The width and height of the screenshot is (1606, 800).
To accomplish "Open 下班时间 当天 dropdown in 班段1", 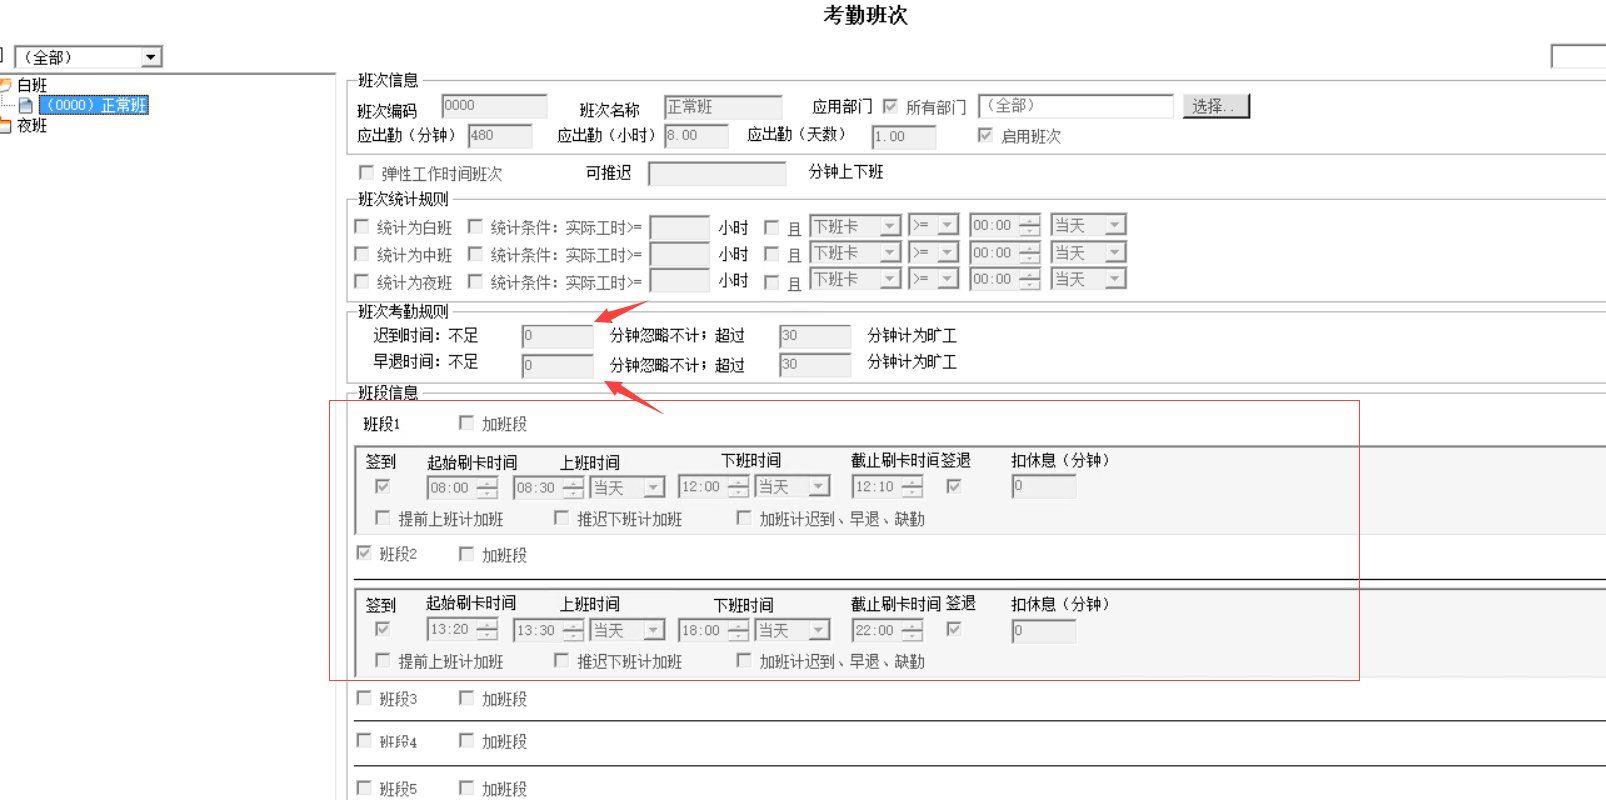I will click(x=793, y=487).
